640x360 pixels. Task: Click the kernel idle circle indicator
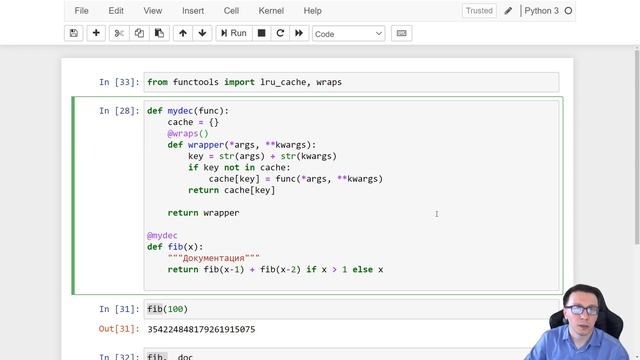568,11
